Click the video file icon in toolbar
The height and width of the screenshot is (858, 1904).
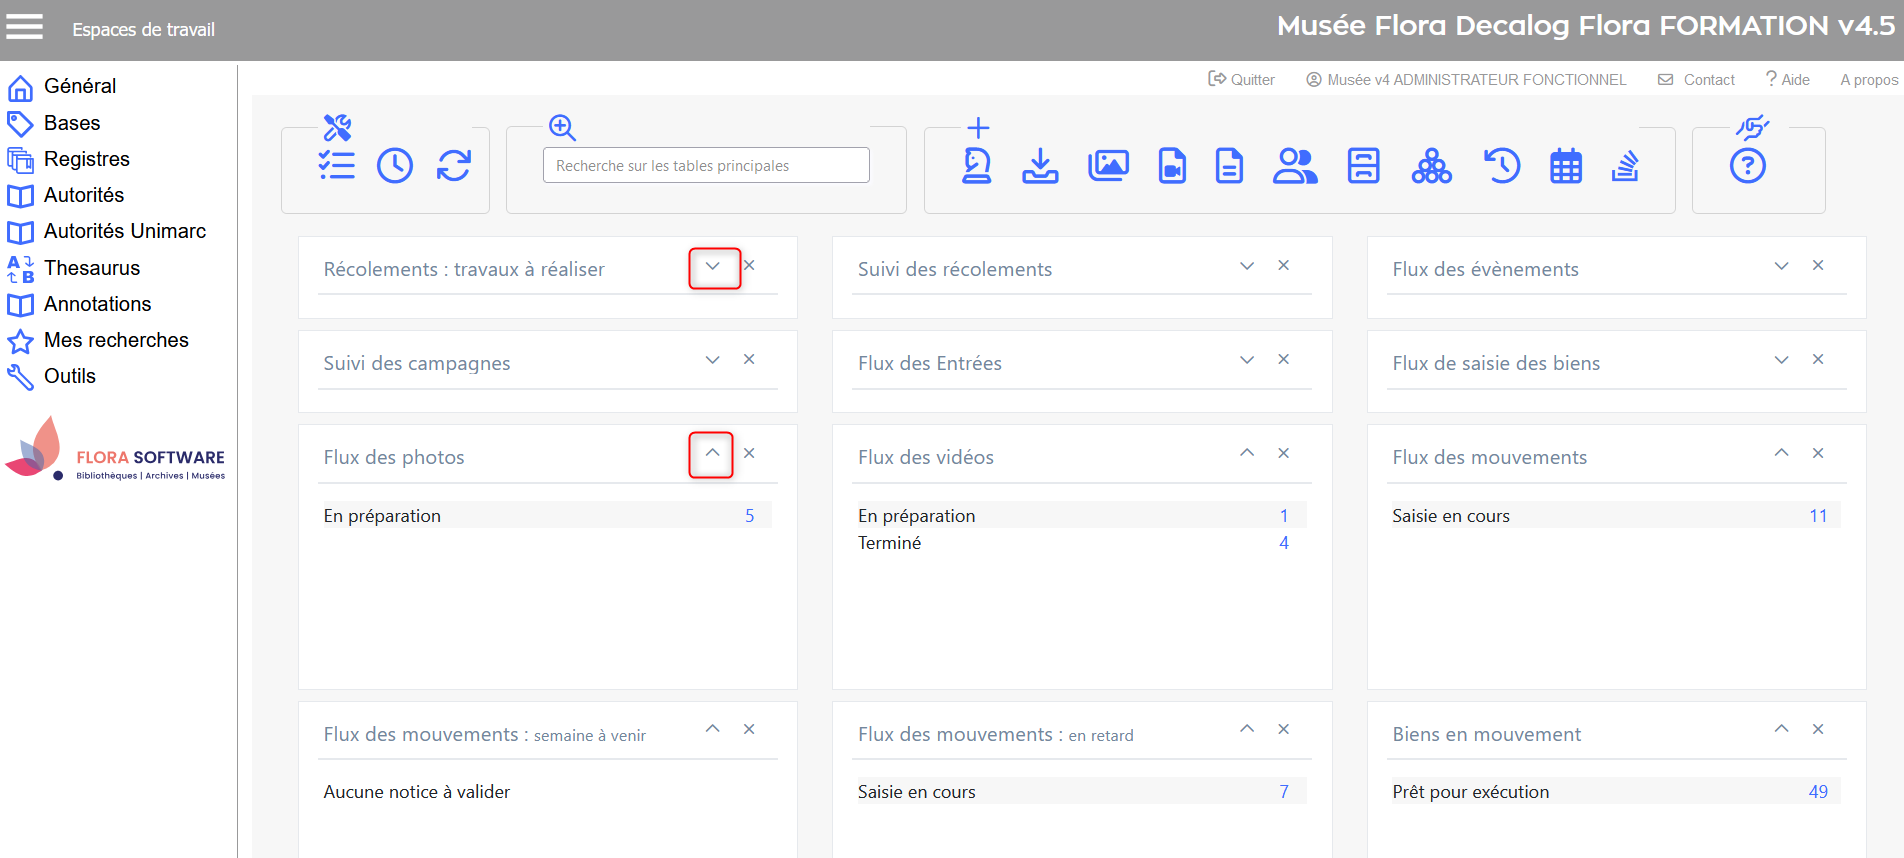pos(1172,166)
